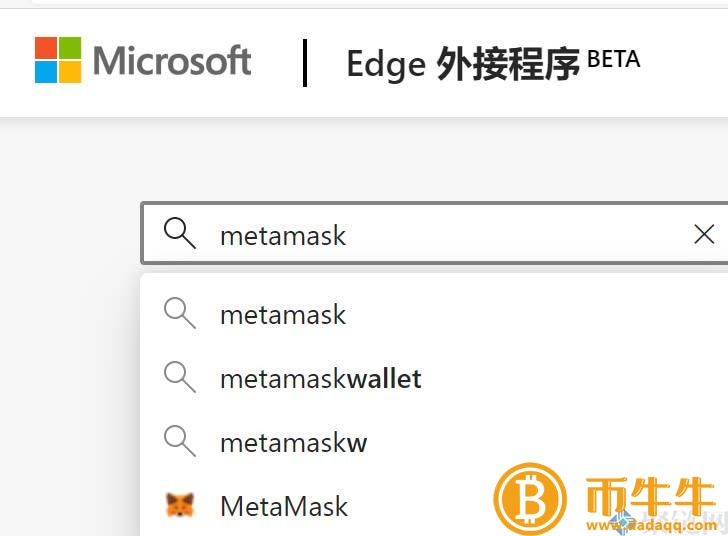This screenshot has height=536, width=728.
Task: Click the Microsoft four-color logo
Action: point(58,60)
